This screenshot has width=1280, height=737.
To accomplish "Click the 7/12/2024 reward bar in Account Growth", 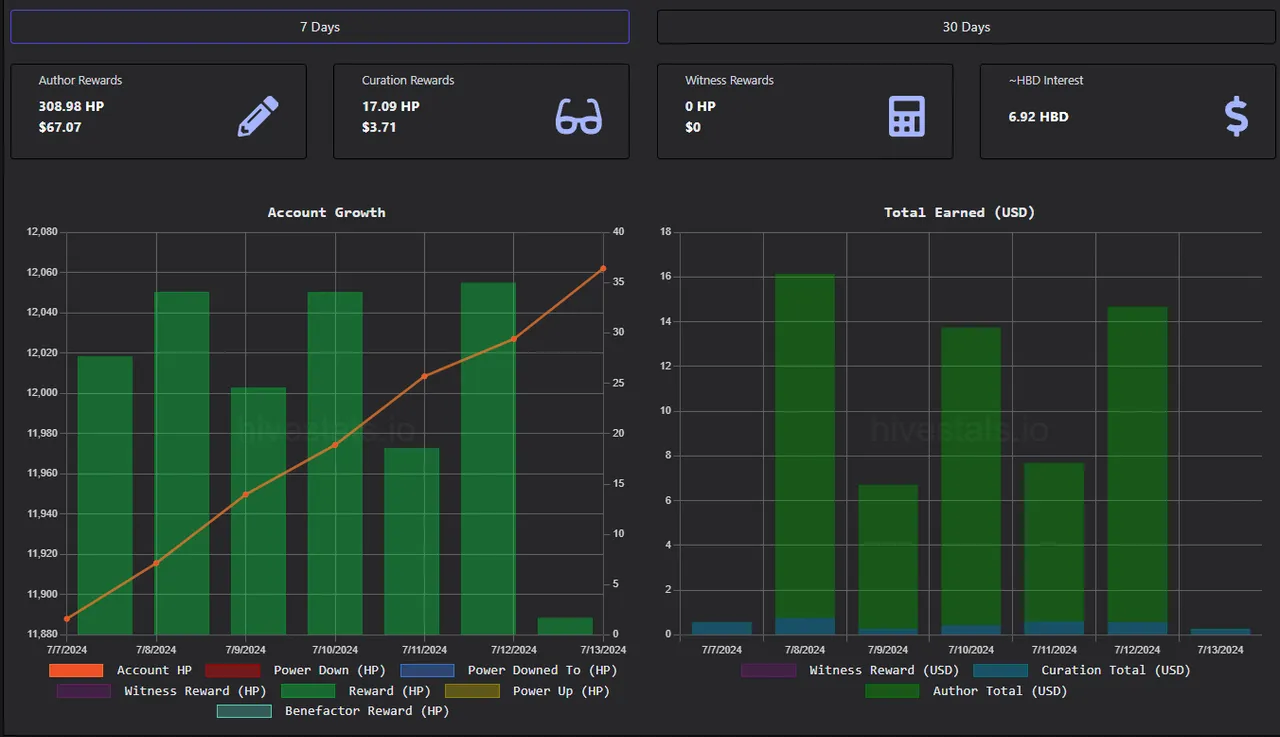I will [488, 458].
